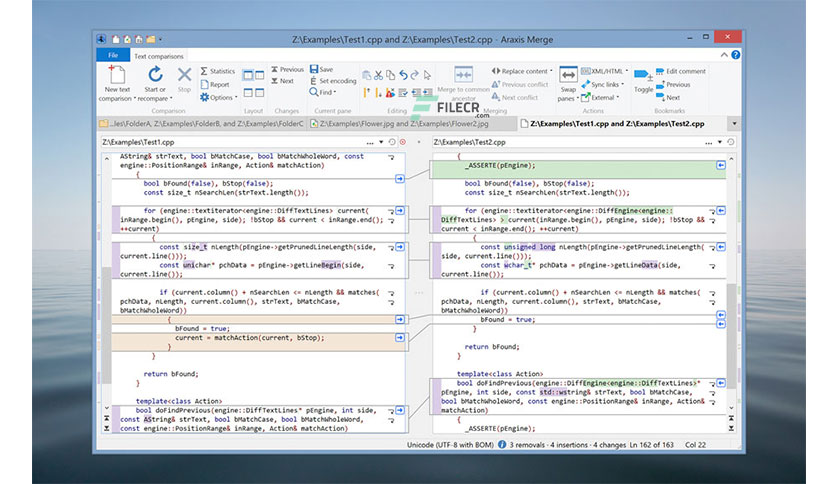
Task: Click the mouse pointer select icon
Action: tap(427, 75)
